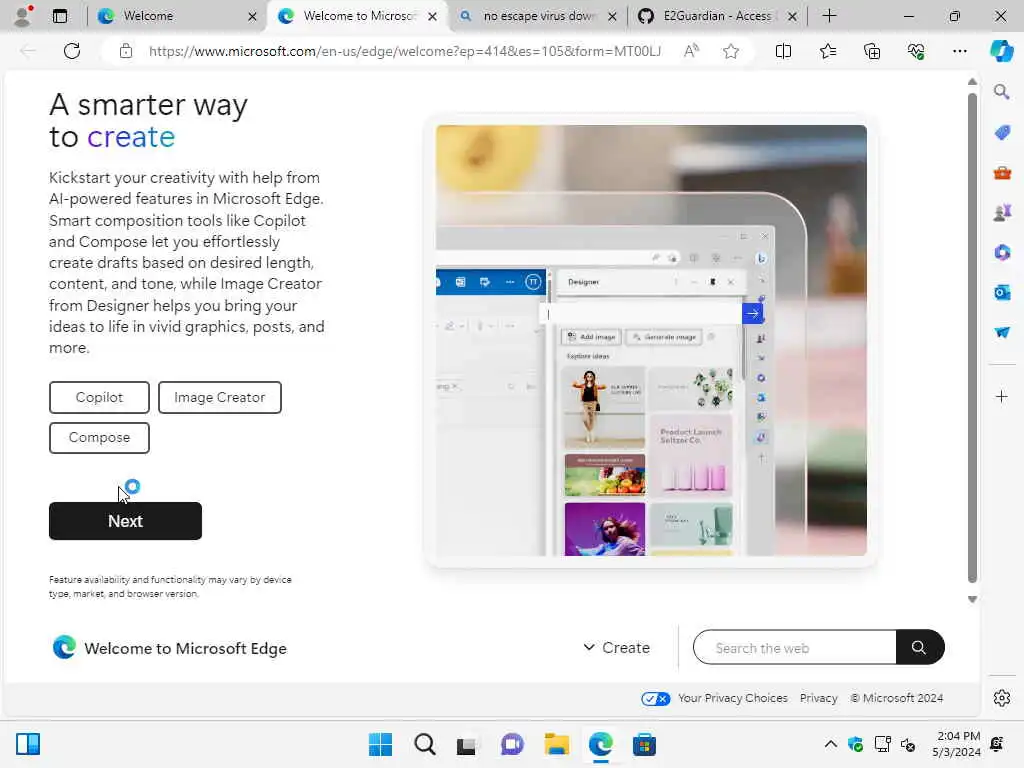
Task: Open Your Privacy Choices link
Action: tap(732, 698)
